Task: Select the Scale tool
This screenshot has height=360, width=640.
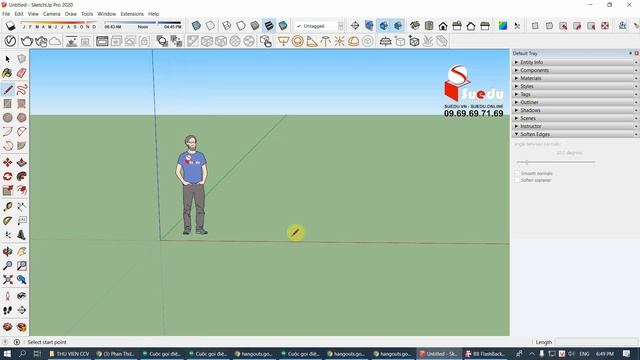Action: [7, 190]
